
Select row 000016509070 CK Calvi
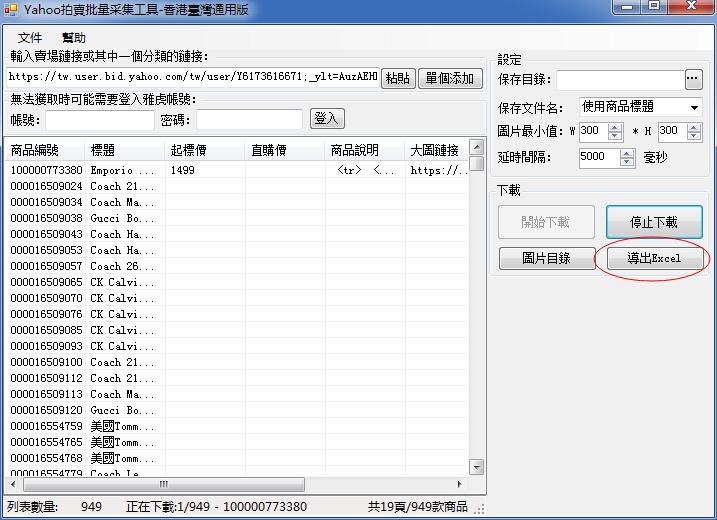click(x=236, y=298)
